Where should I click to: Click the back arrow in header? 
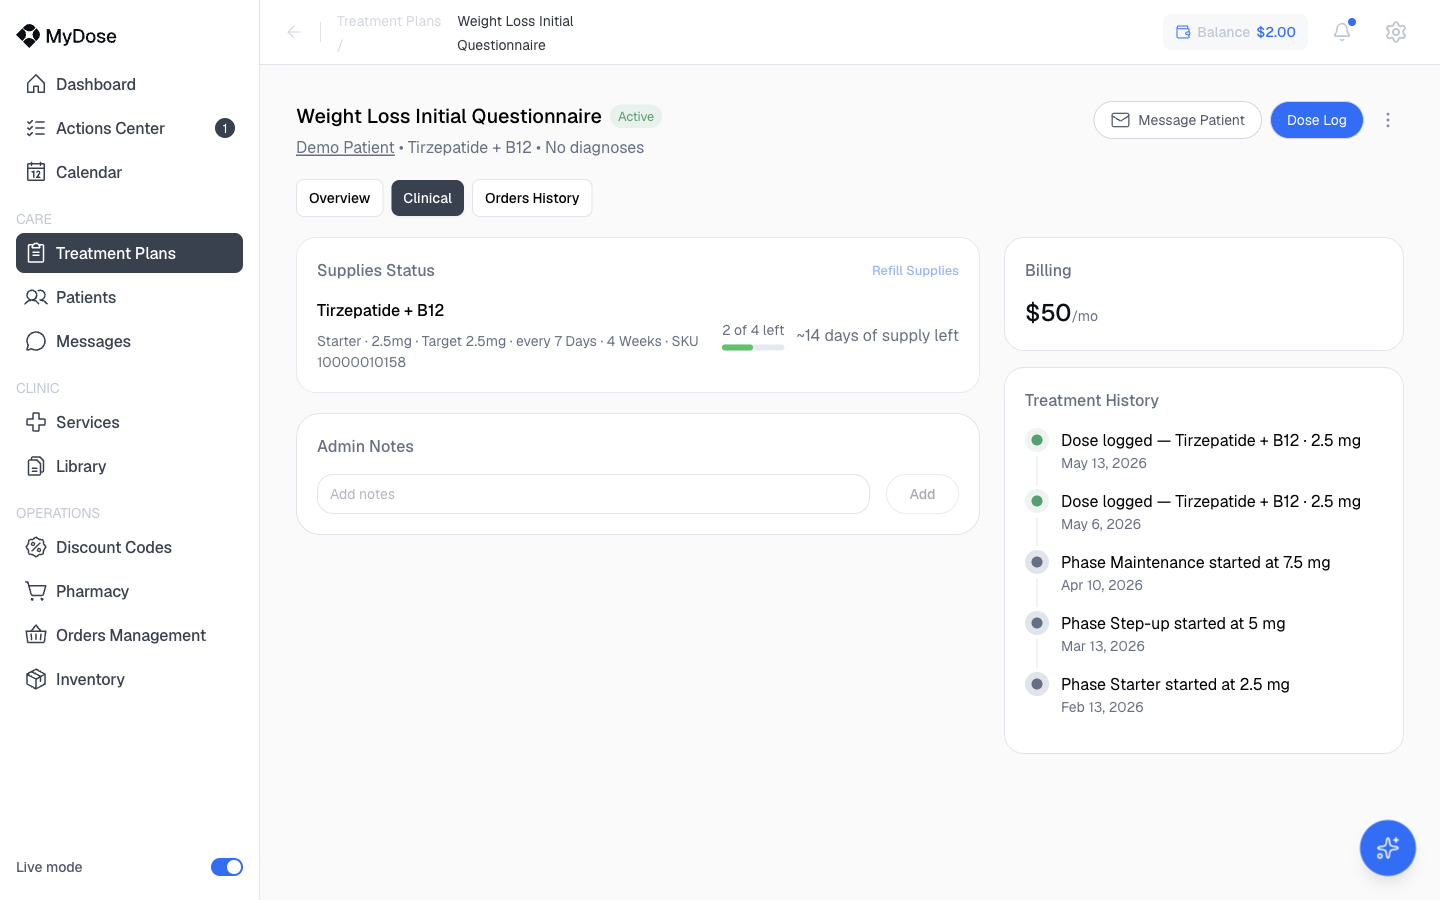coord(294,32)
